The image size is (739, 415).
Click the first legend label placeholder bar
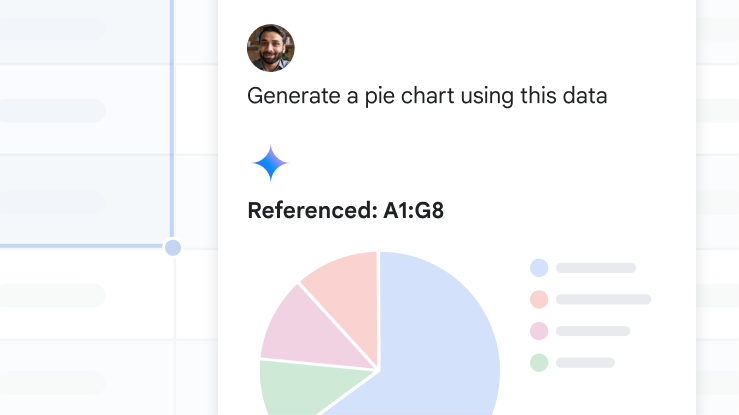596,268
